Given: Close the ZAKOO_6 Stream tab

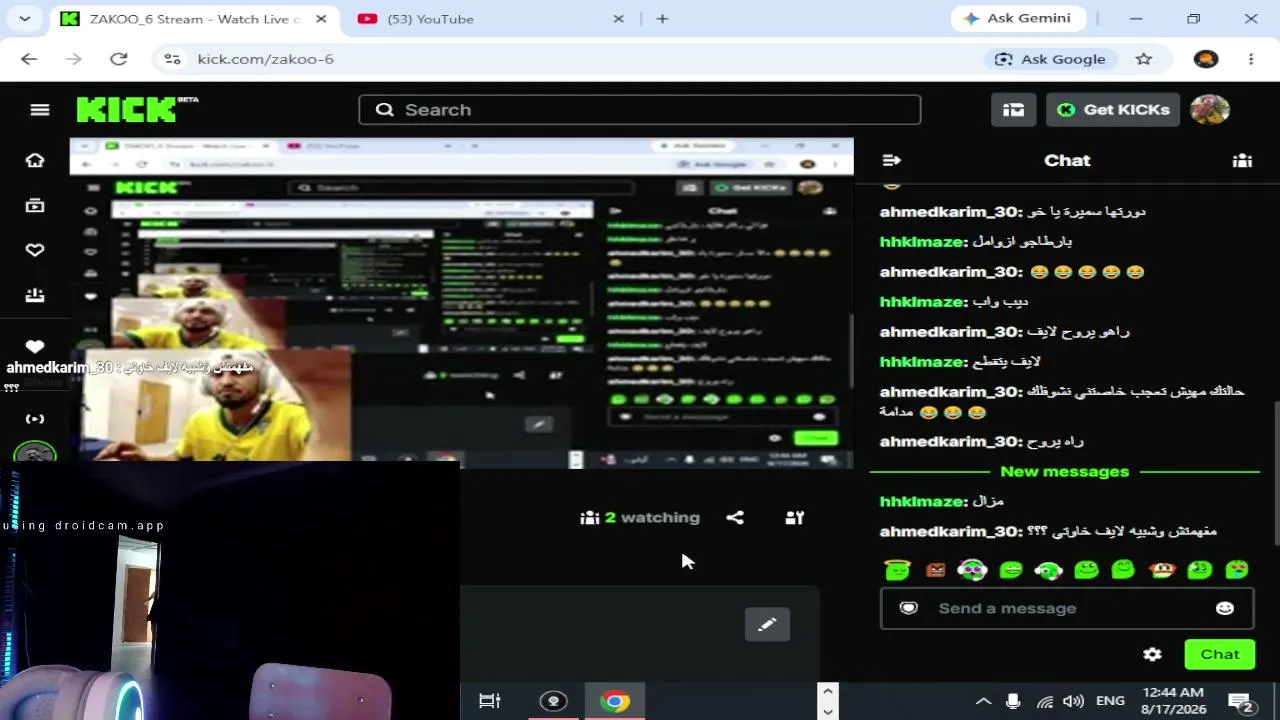Looking at the screenshot, I should 321,19.
